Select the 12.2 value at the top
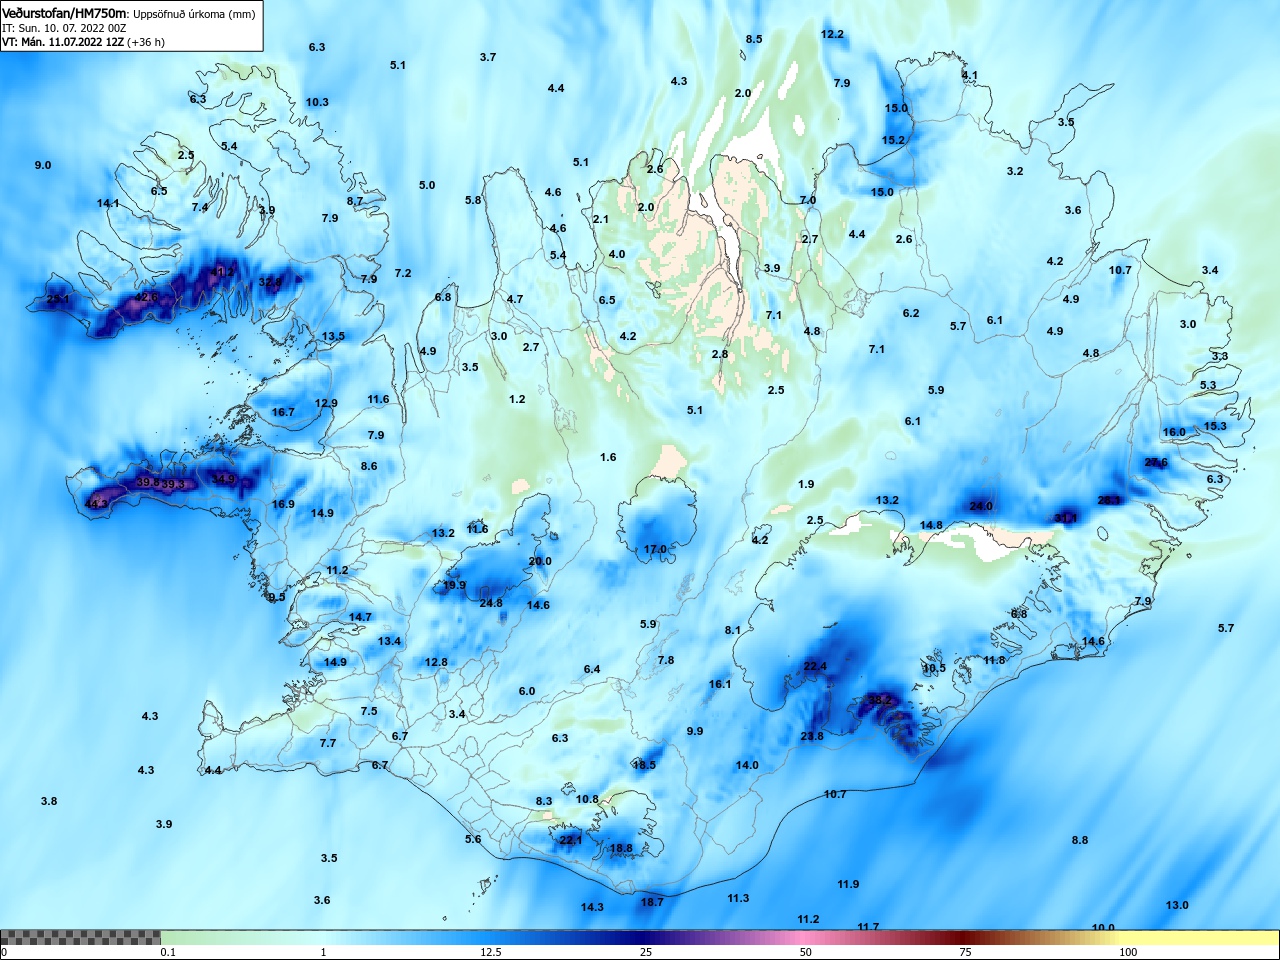 tap(832, 34)
